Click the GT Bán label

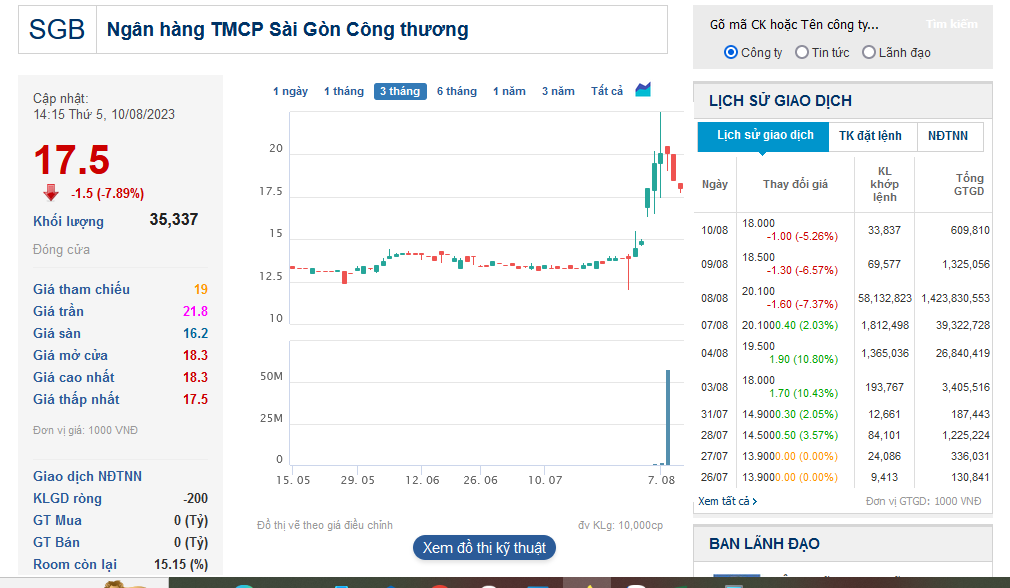pos(56,542)
